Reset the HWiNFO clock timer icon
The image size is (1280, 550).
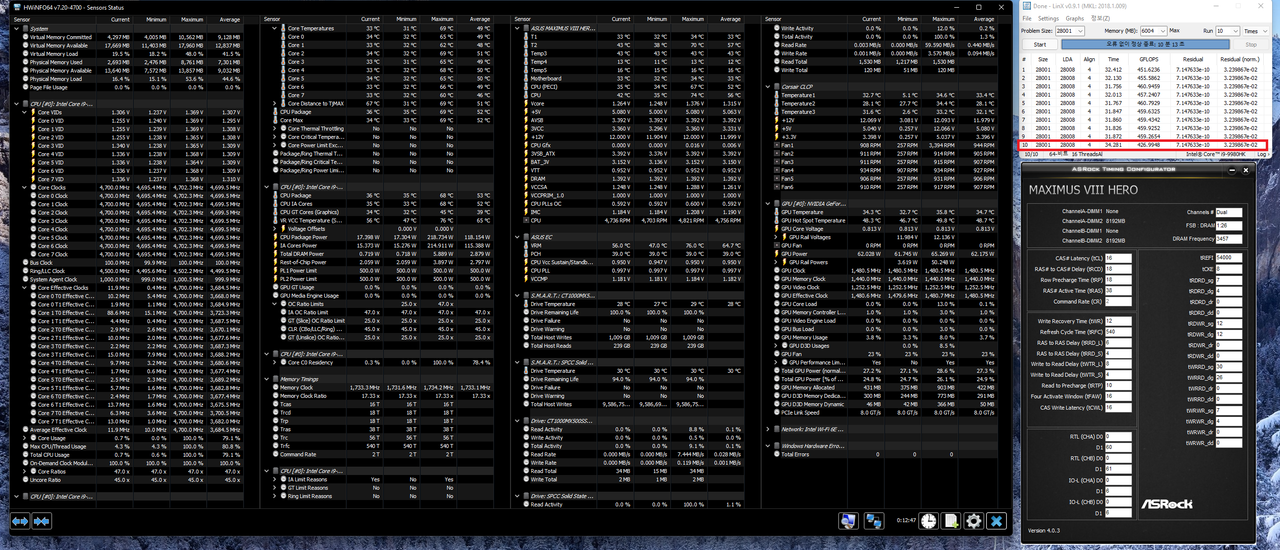[928, 521]
